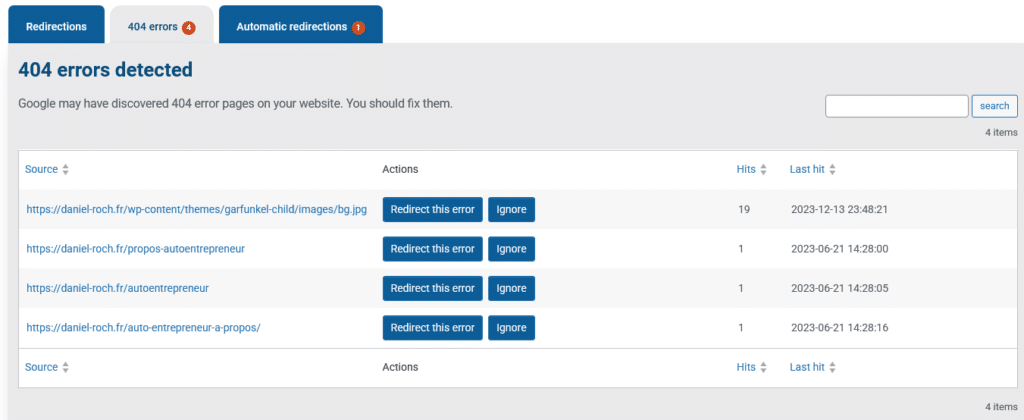Viewport: 1024px width, 420px height.
Task: Open the bg.jpg 404 source link
Action: 197,210
